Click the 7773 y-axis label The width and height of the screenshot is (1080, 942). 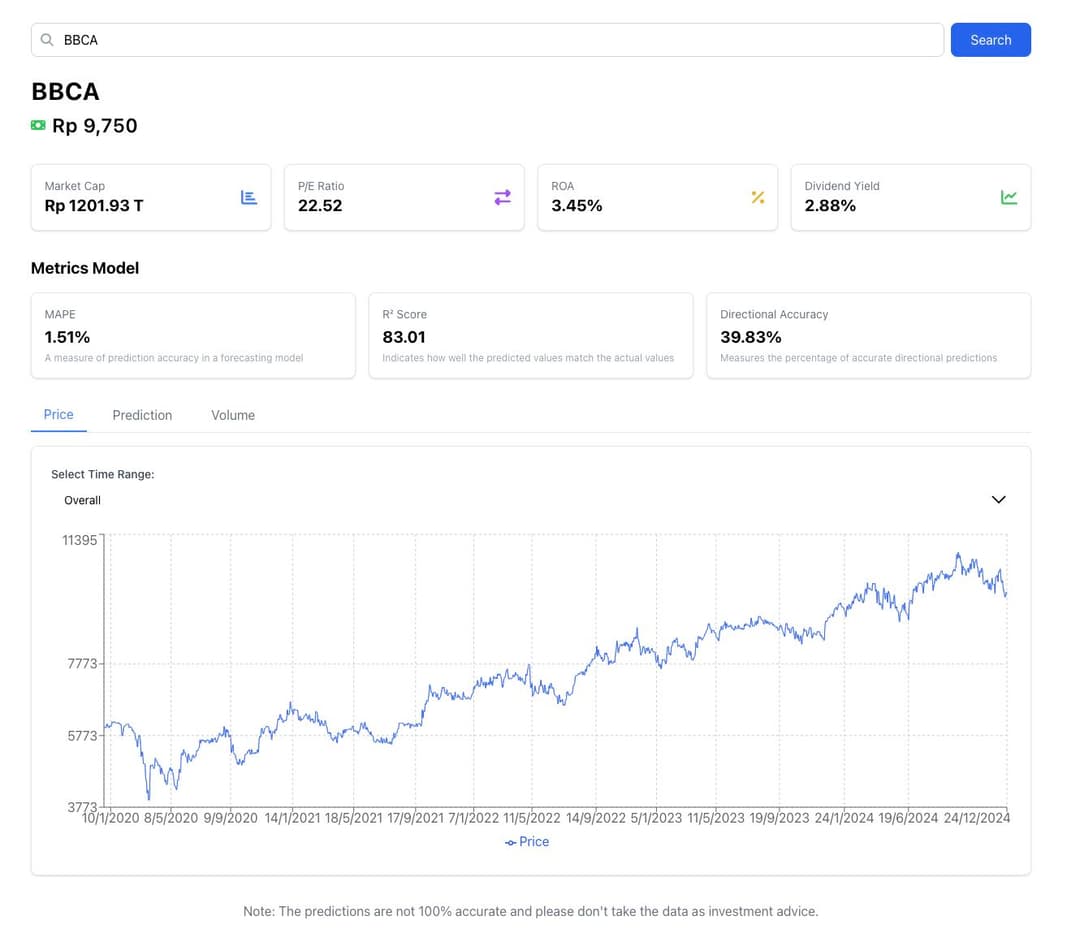point(82,664)
